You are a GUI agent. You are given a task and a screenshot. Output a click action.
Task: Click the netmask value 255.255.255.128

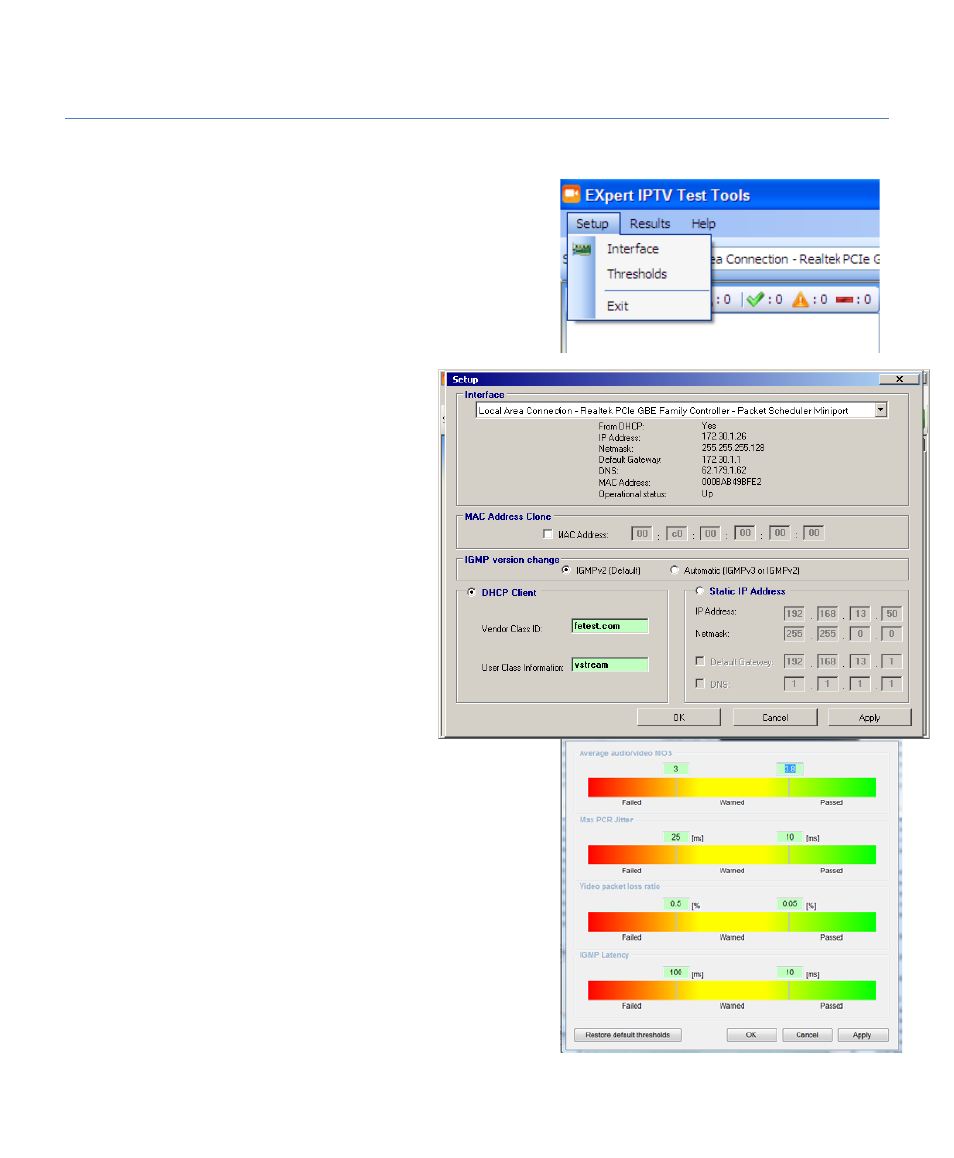point(732,448)
